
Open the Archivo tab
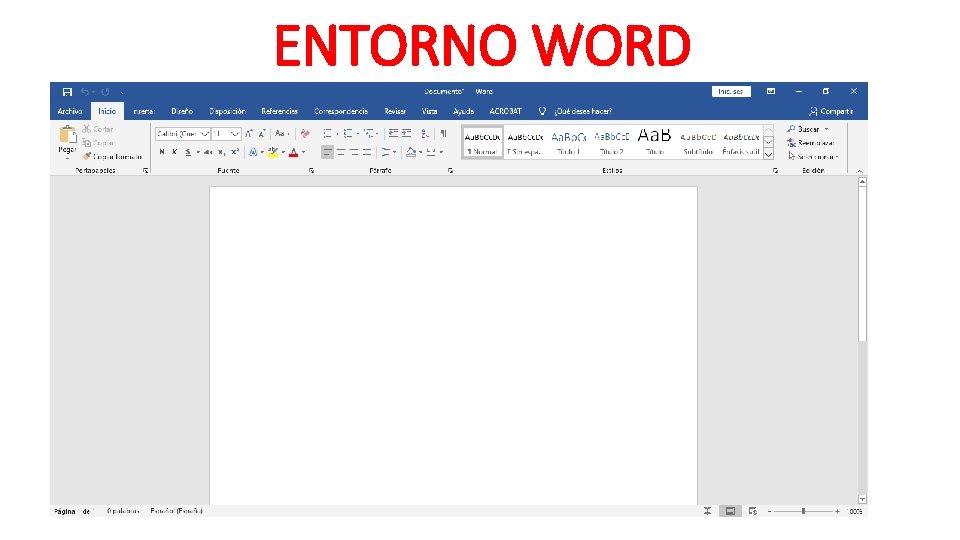coord(70,111)
